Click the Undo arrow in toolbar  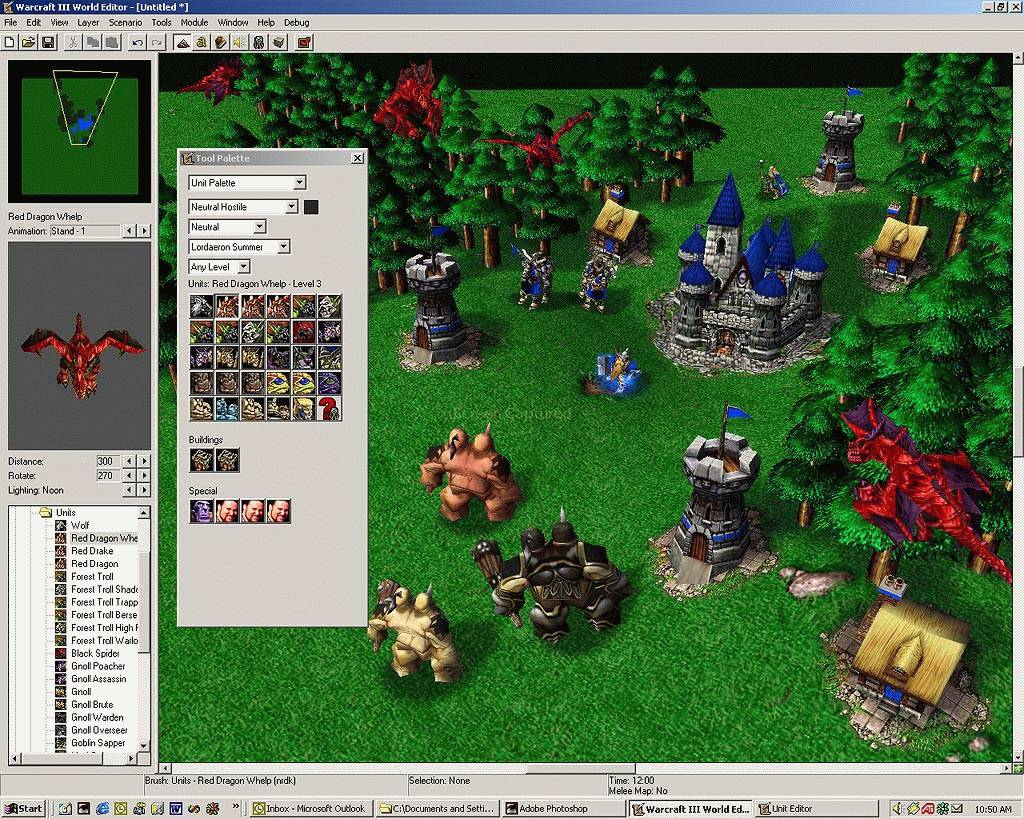[x=137, y=42]
